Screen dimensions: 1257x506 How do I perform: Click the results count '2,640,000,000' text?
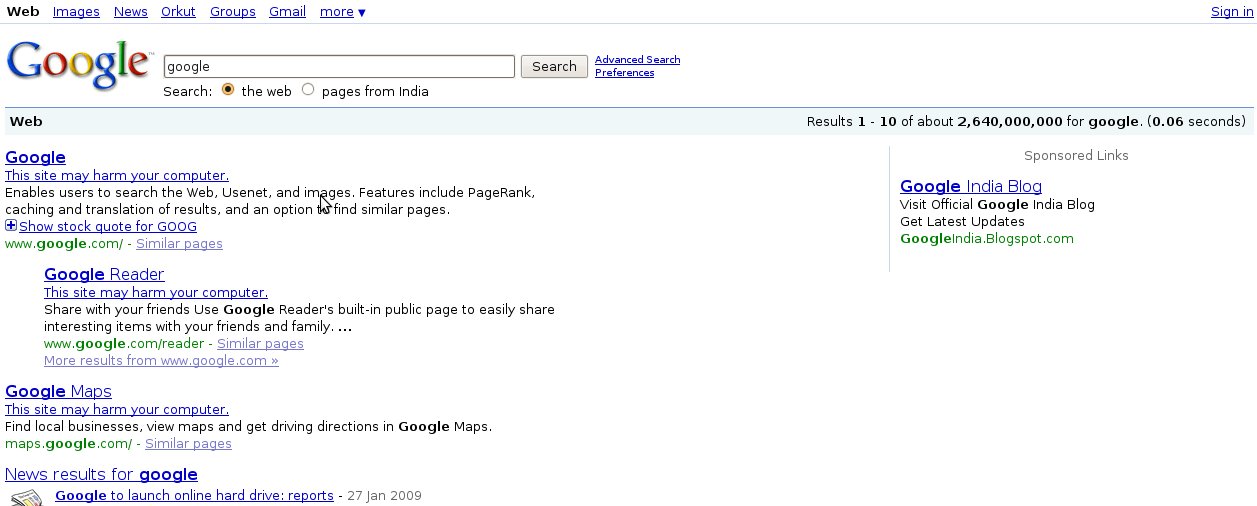coord(1010,122)
